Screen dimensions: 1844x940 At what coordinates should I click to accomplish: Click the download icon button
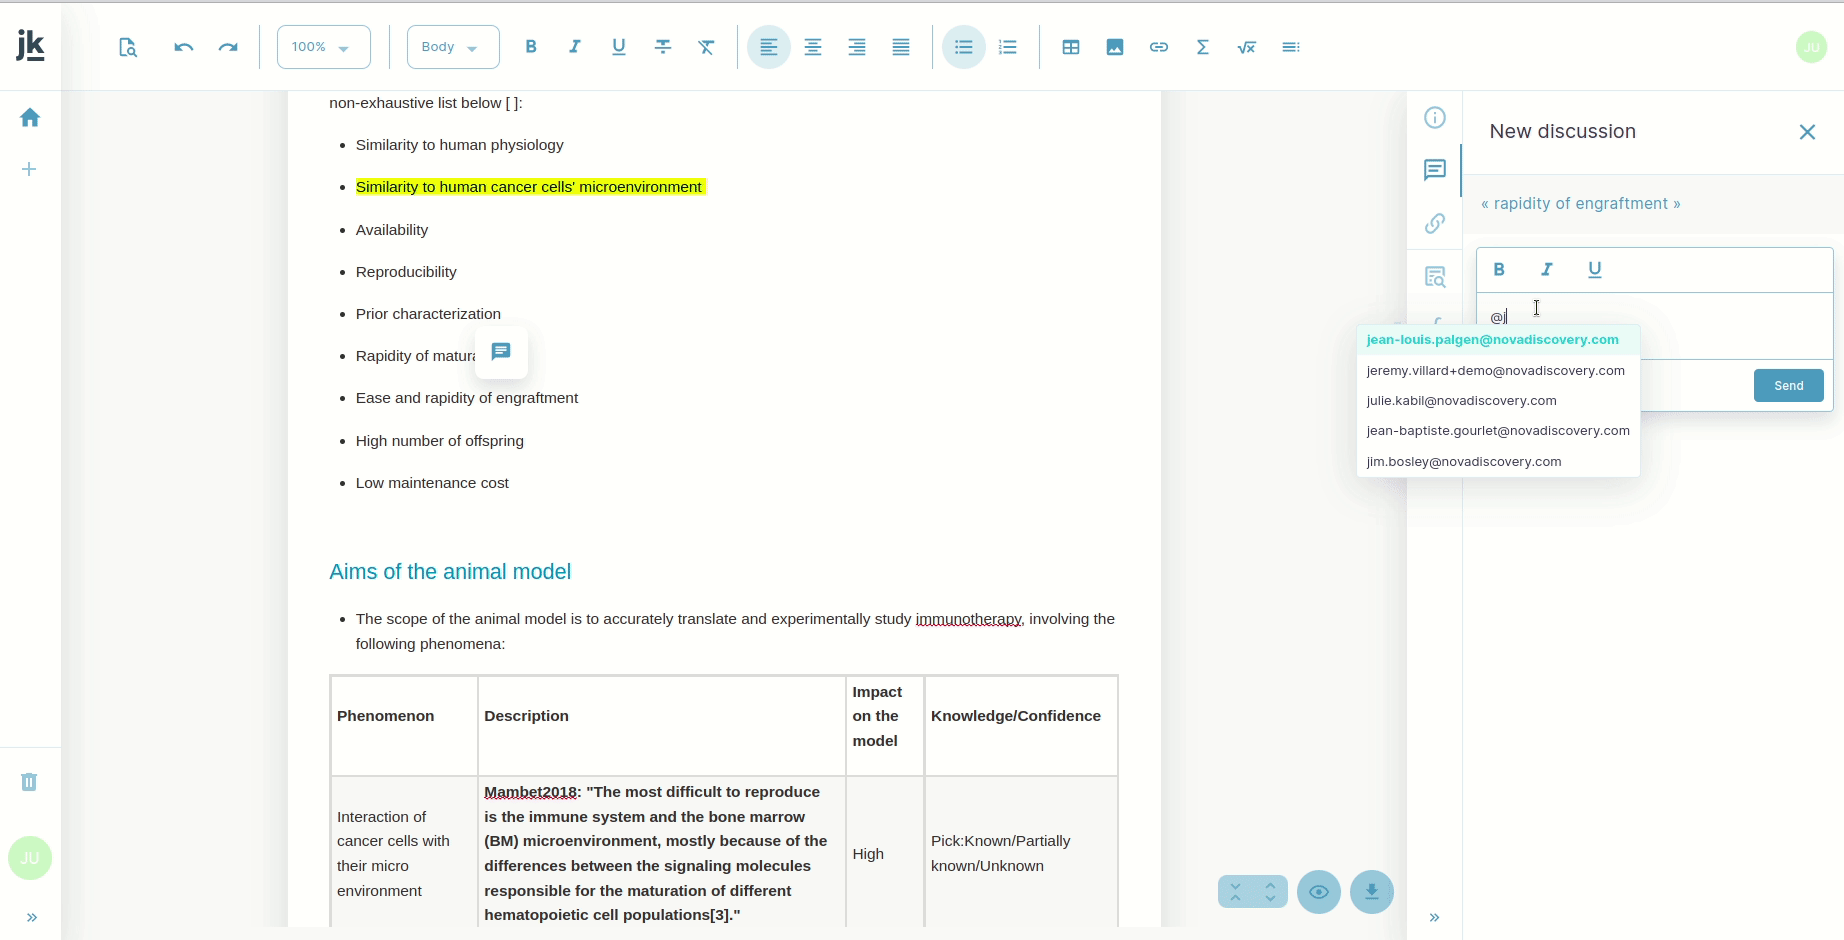[1372, 892]
